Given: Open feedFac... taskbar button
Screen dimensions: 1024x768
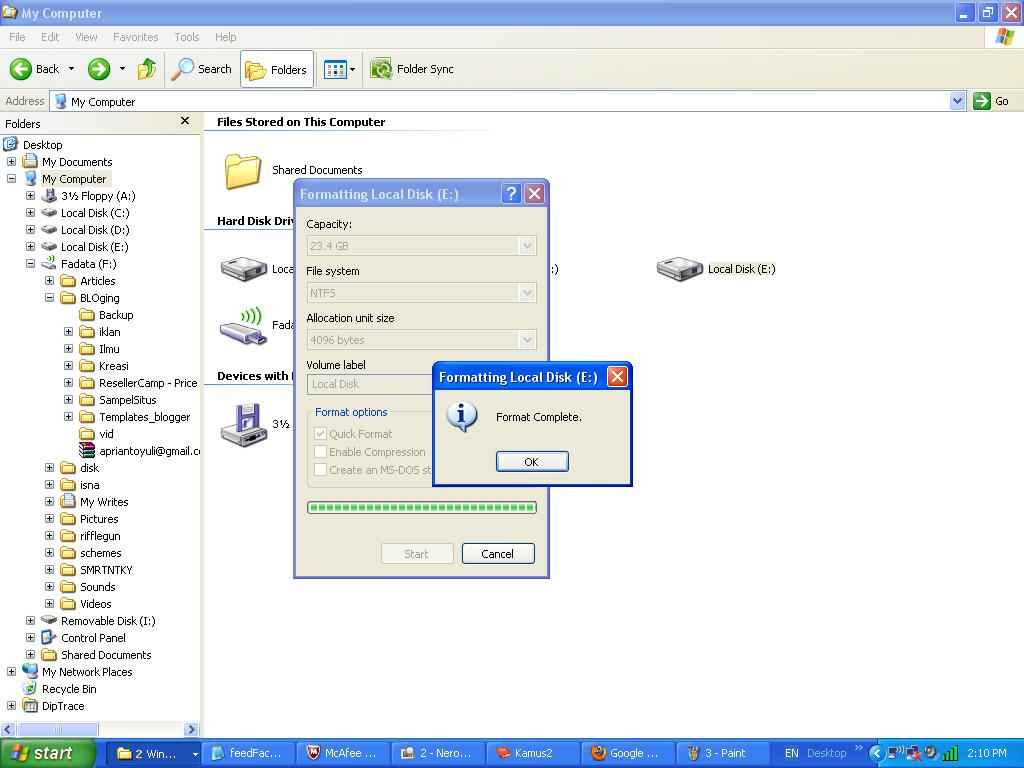Looking at the screenshot, I should point(249,753).
